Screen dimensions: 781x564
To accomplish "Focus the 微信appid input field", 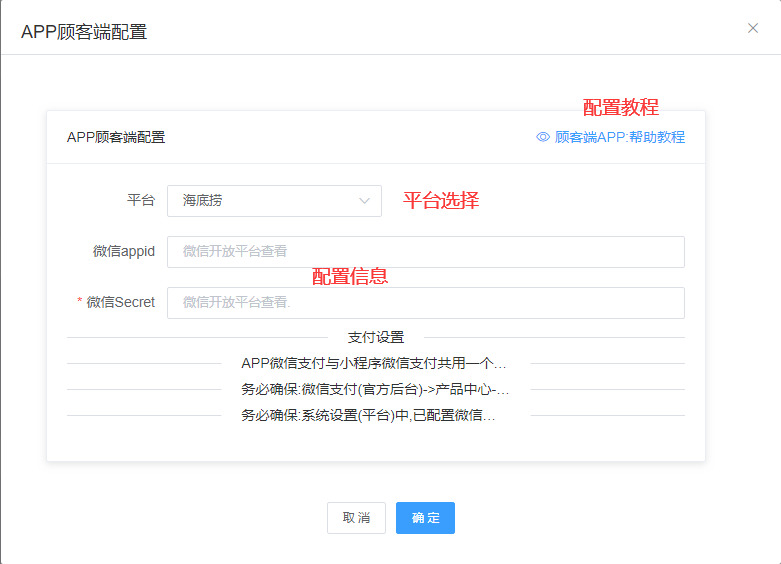I will tap(425, 252).
